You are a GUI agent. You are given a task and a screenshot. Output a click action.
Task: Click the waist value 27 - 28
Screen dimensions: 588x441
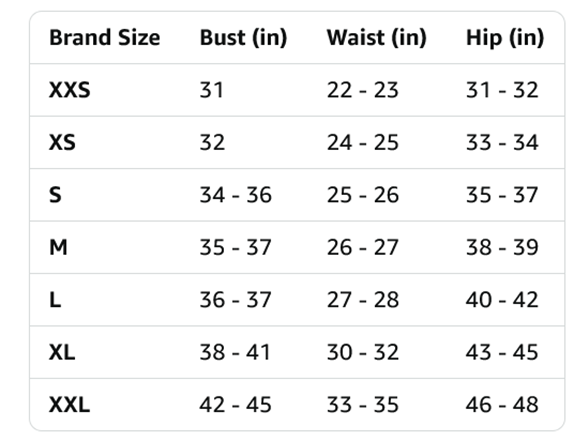click(363, 300)
